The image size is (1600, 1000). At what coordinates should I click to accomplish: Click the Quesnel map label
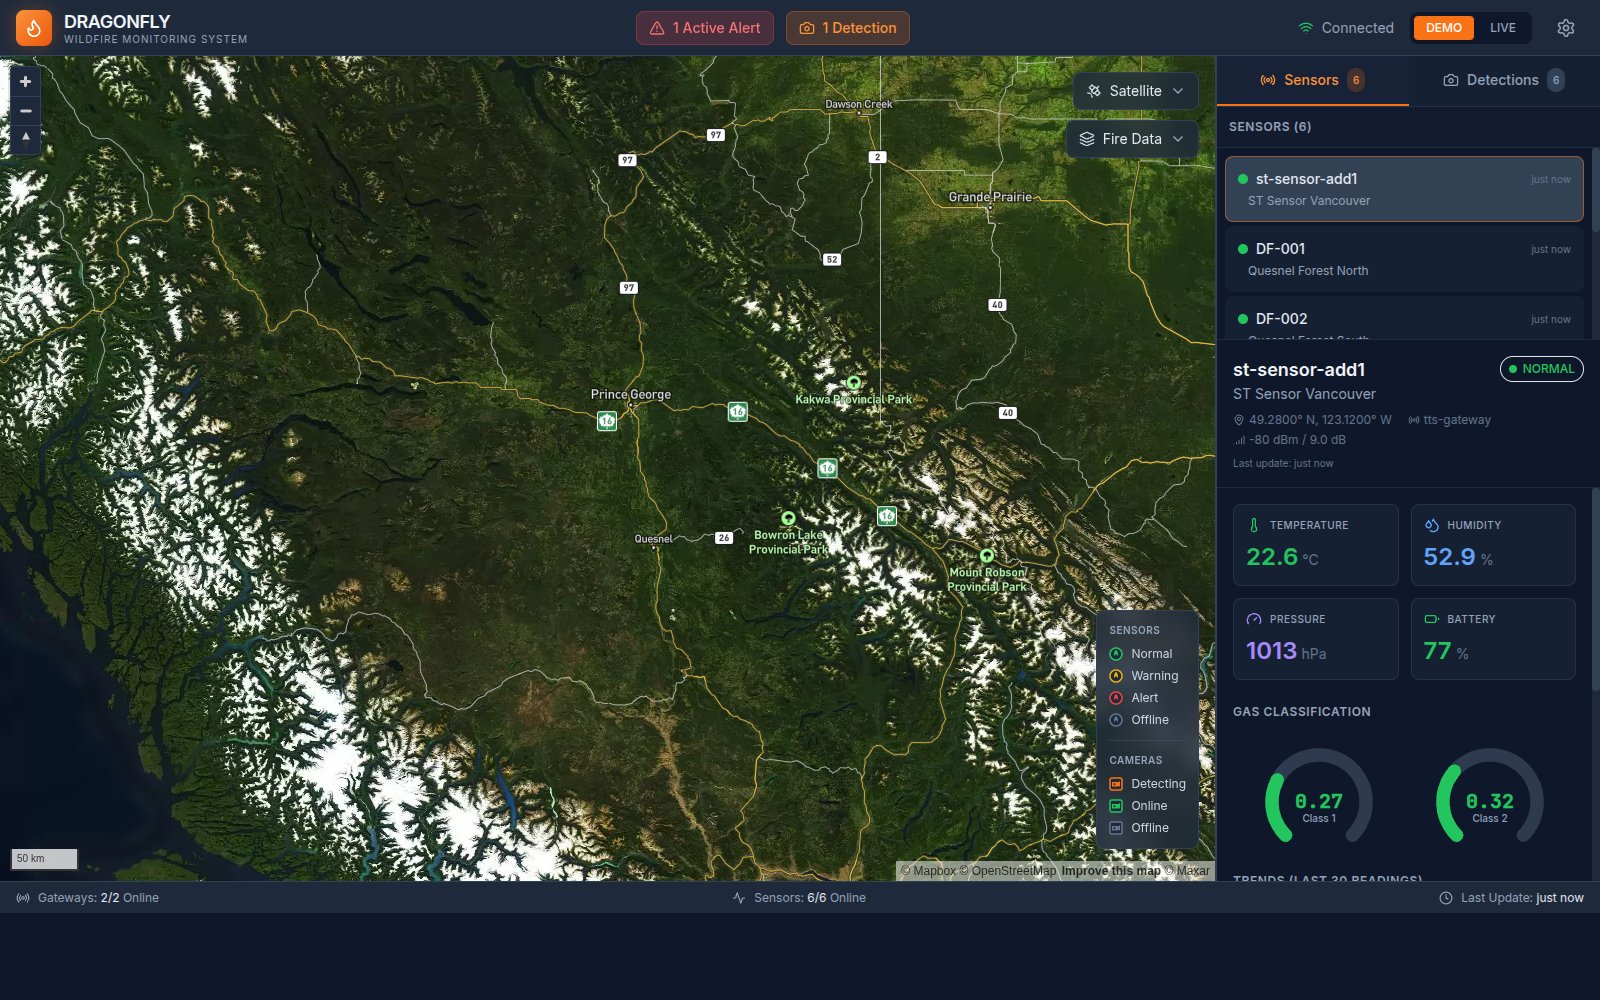[654, 539]
